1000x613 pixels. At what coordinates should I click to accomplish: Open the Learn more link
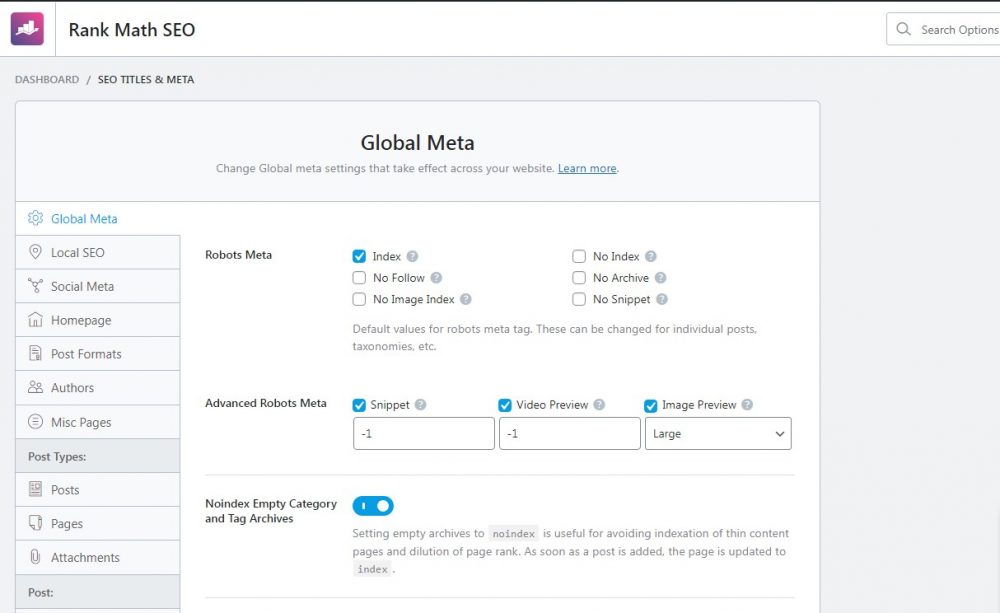pos(587,168)
